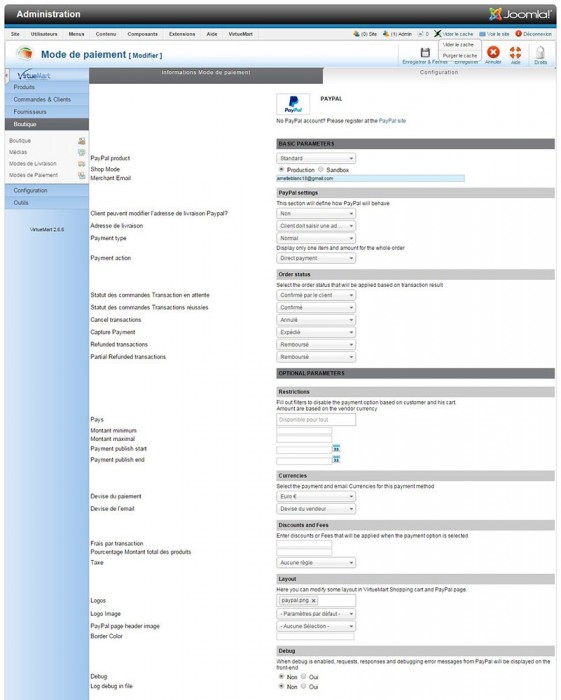The image size is (561, 700).
Task: Click the Montant minimum field
Action: click(304, 431)
